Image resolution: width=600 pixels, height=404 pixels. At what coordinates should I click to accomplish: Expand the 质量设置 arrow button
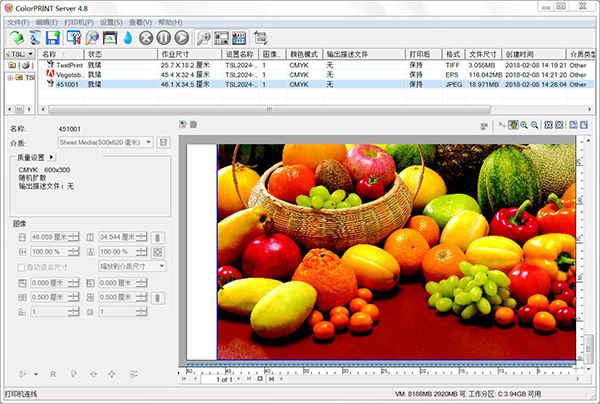[x=52, y=157]
